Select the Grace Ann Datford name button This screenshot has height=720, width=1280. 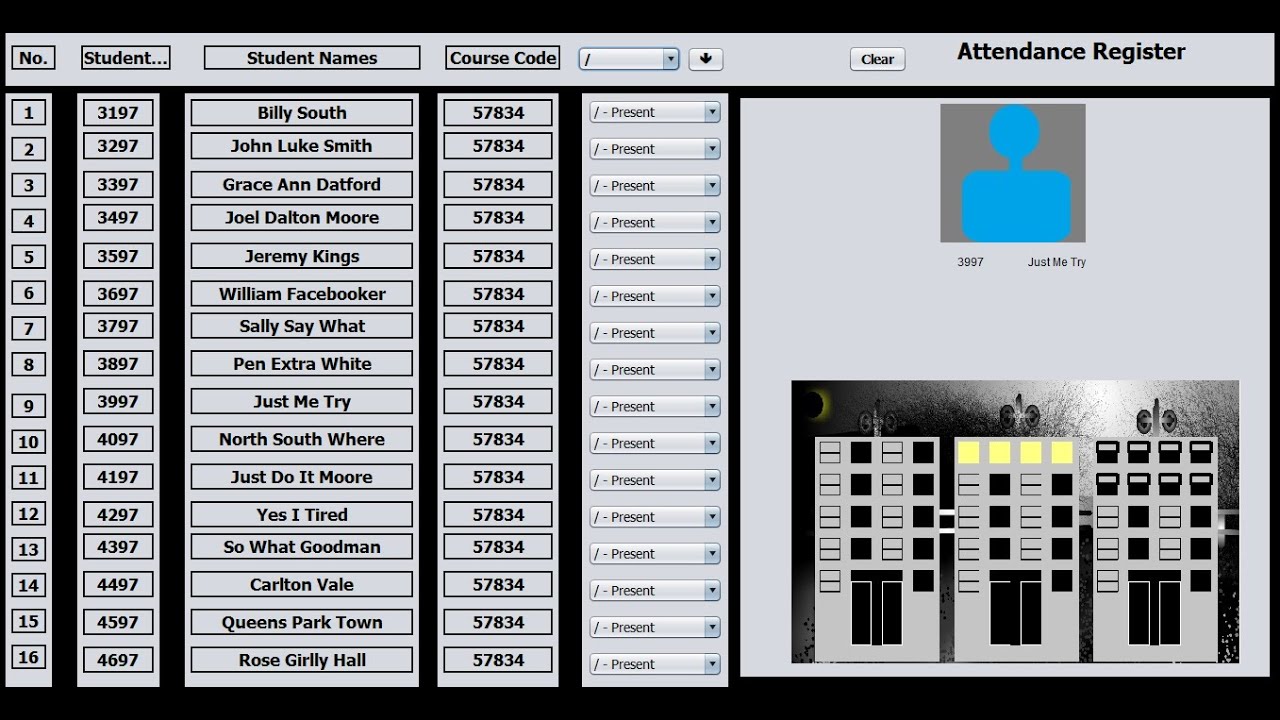[x=301, y=185]
